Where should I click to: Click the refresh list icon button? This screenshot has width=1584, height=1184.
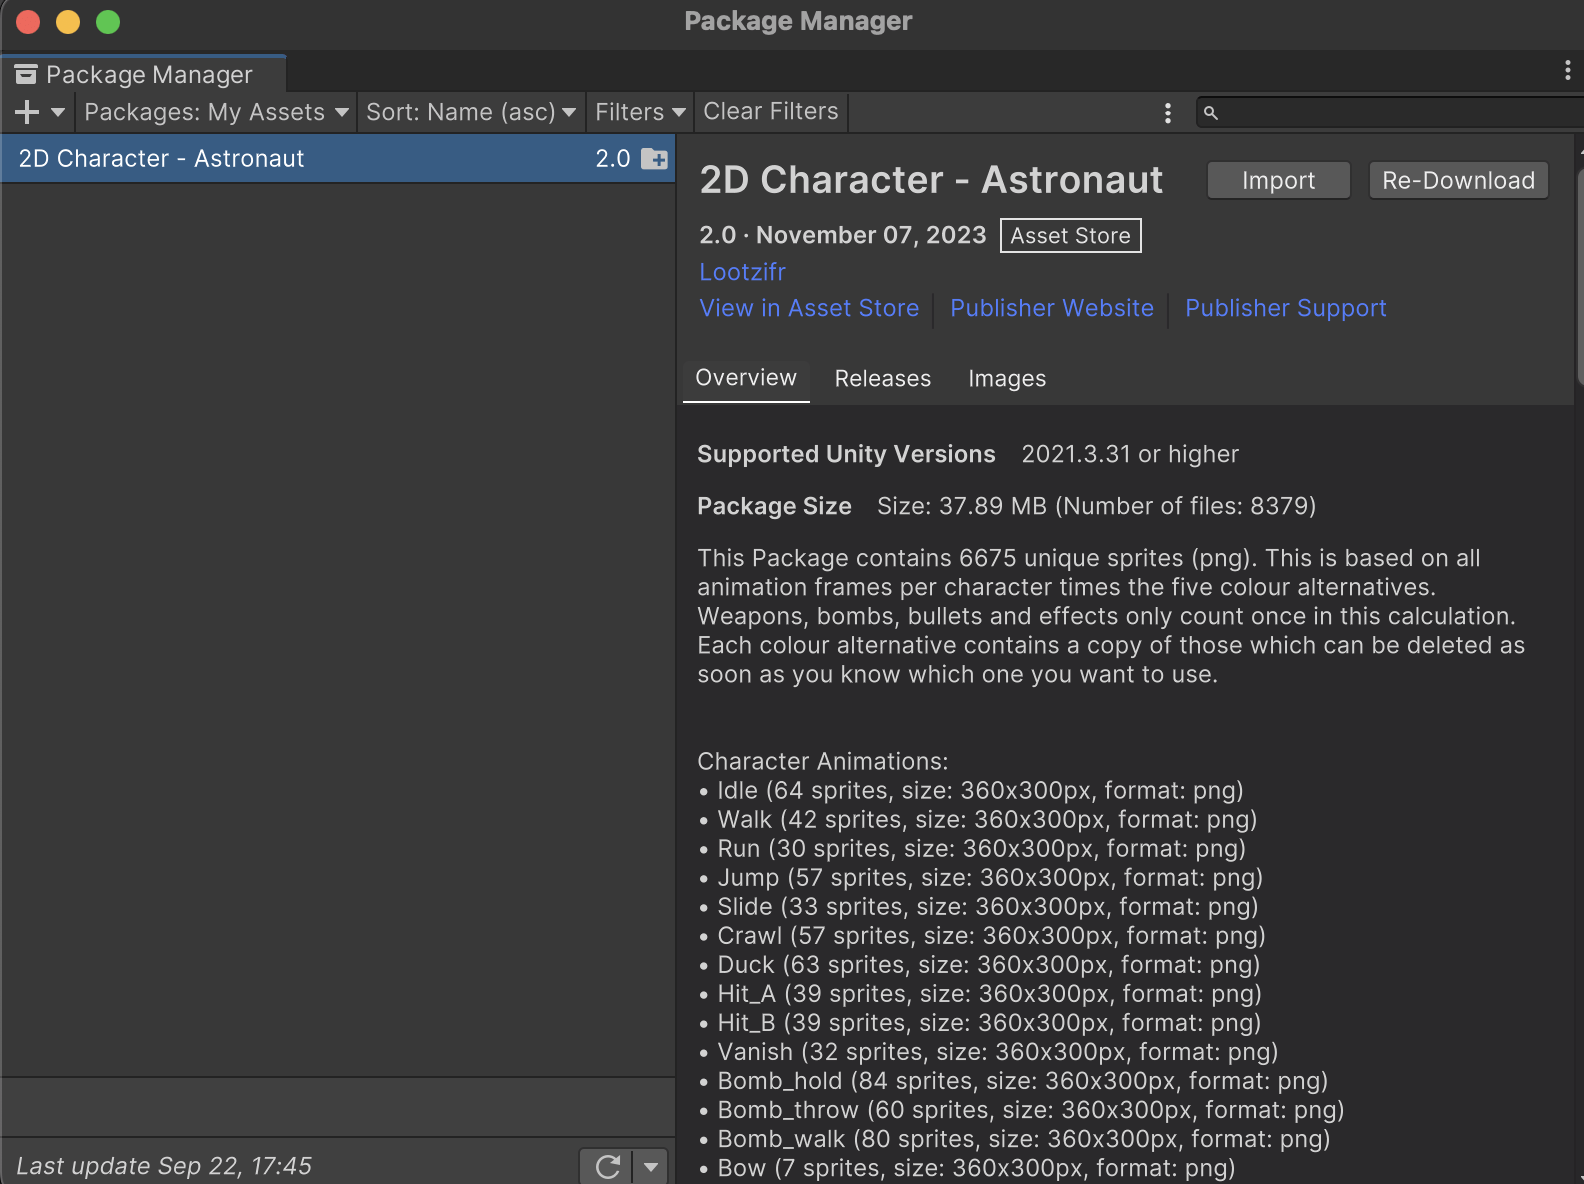coord(607,1167)
